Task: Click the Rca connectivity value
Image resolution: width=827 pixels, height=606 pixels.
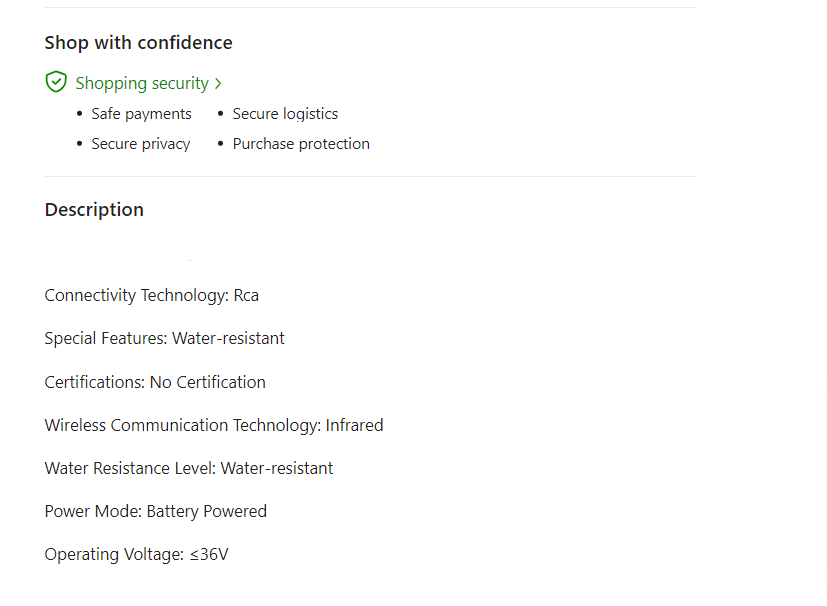Action: [x=246, y=295]
